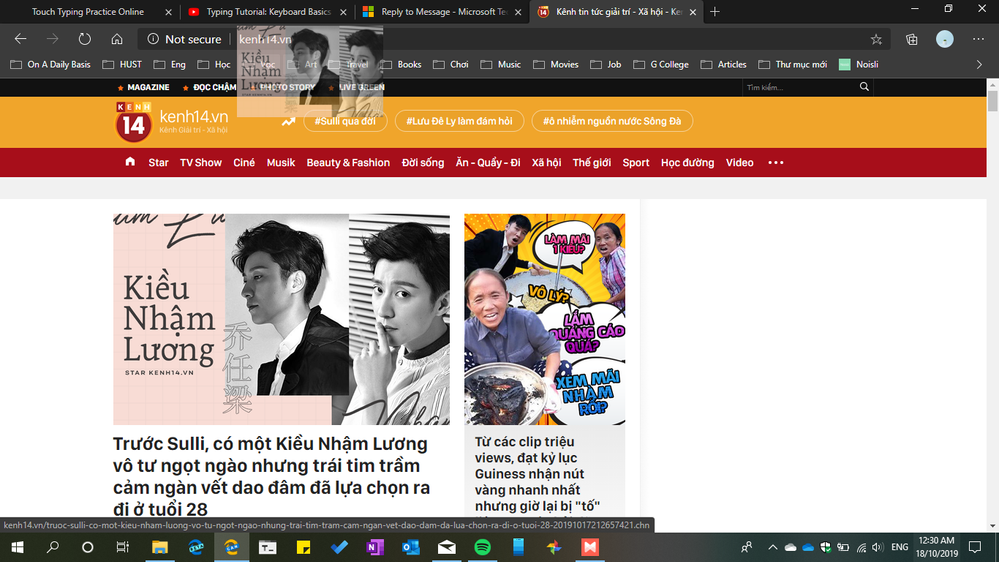Viewport: 999px width, 562px height.
Task: Open the ĐỌC CHẬM link
Action: (x=215, y=87)
